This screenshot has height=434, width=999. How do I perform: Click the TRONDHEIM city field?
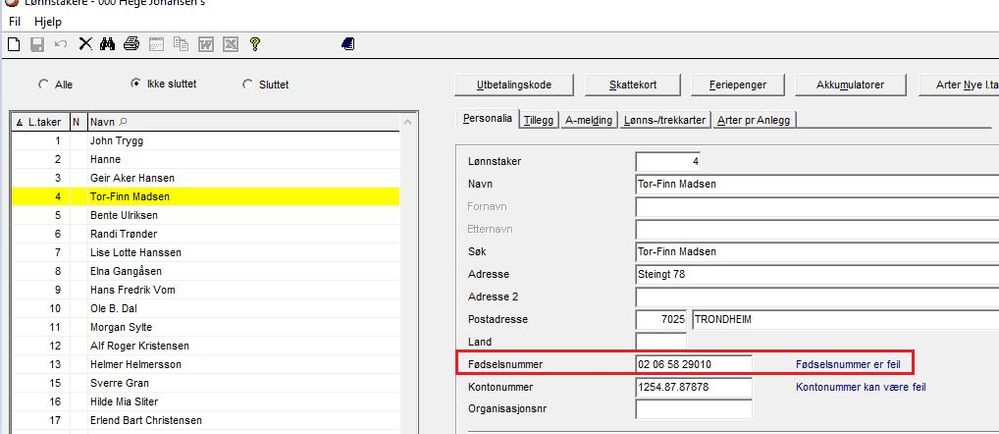tap(845, 319)
